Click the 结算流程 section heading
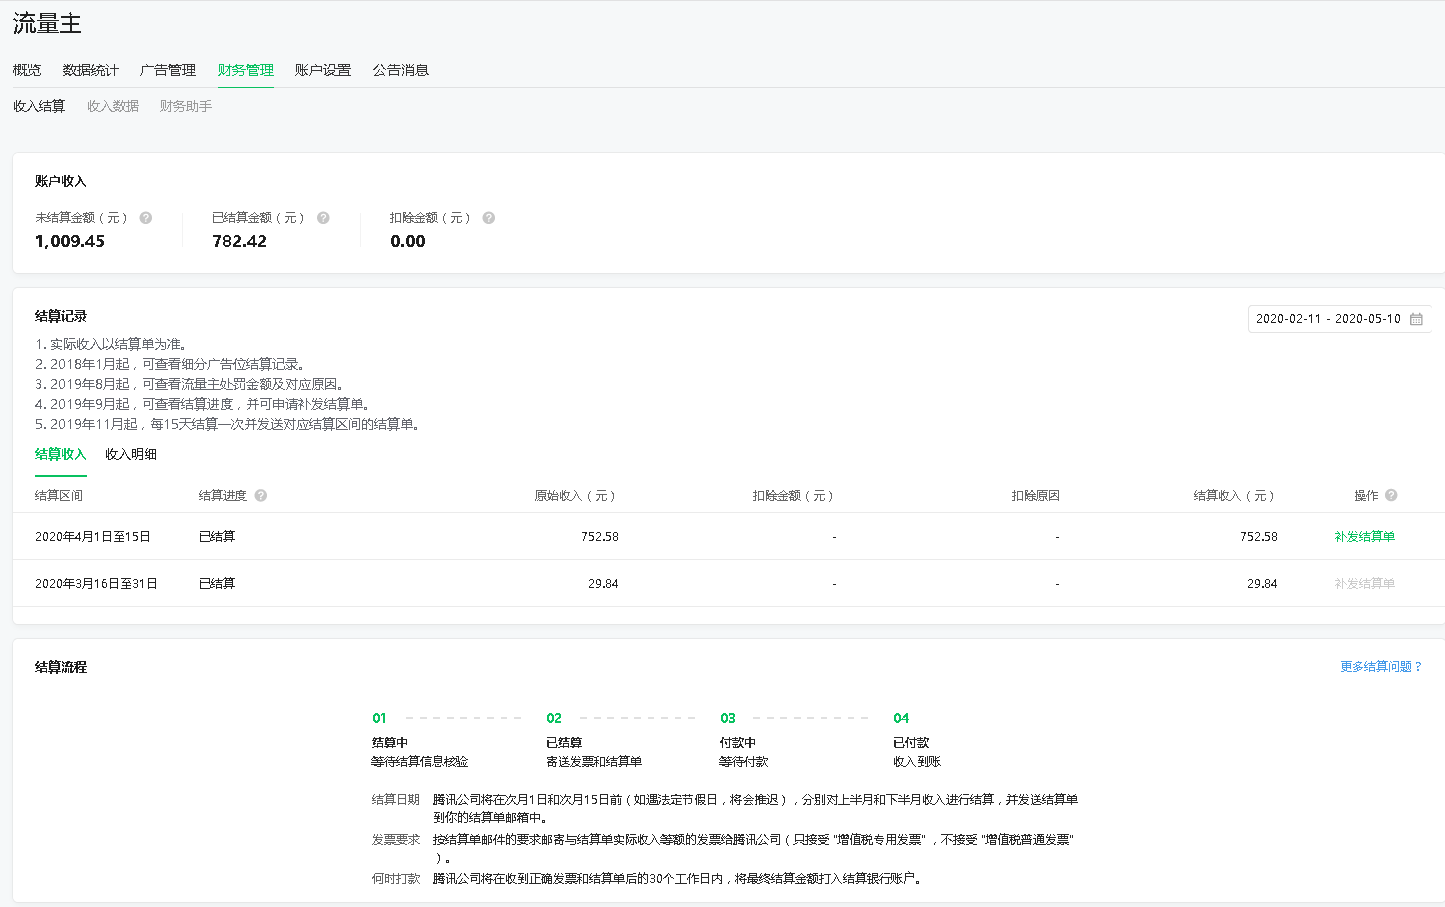The image size is (1445, 907). click(x=61, y=667)
